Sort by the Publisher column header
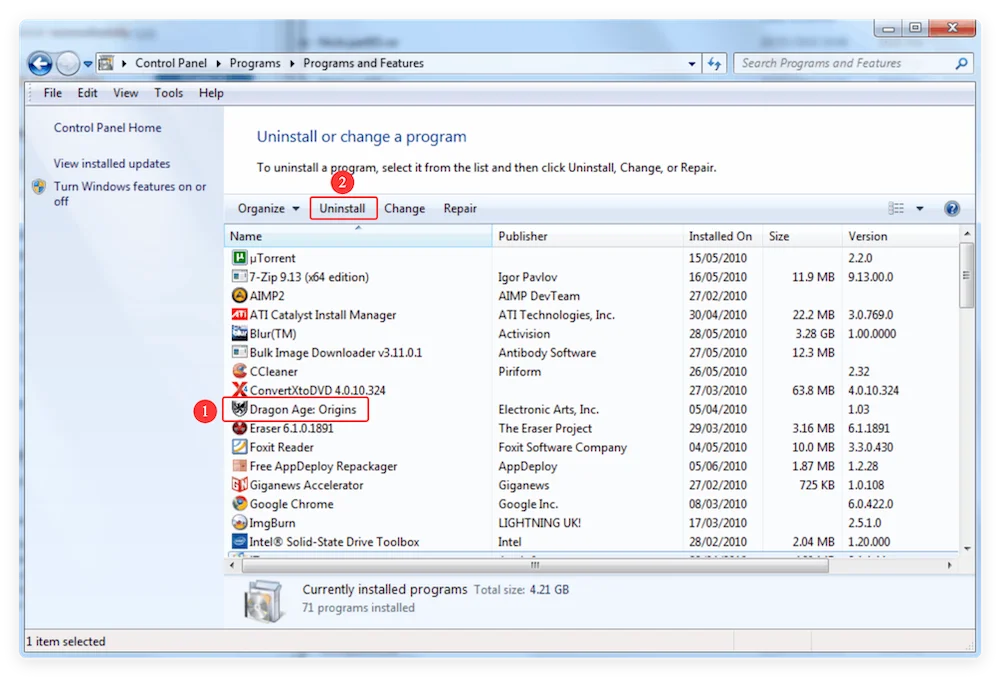 (587, 236)
